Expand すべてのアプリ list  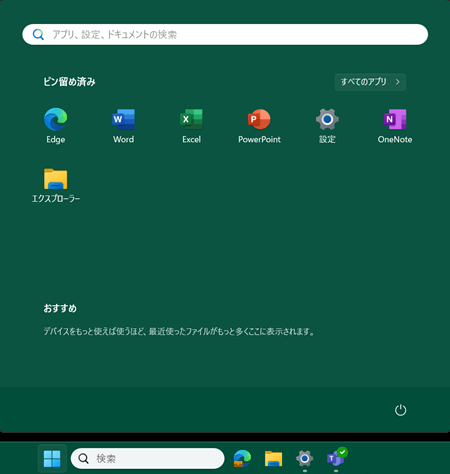click(370, 82)
